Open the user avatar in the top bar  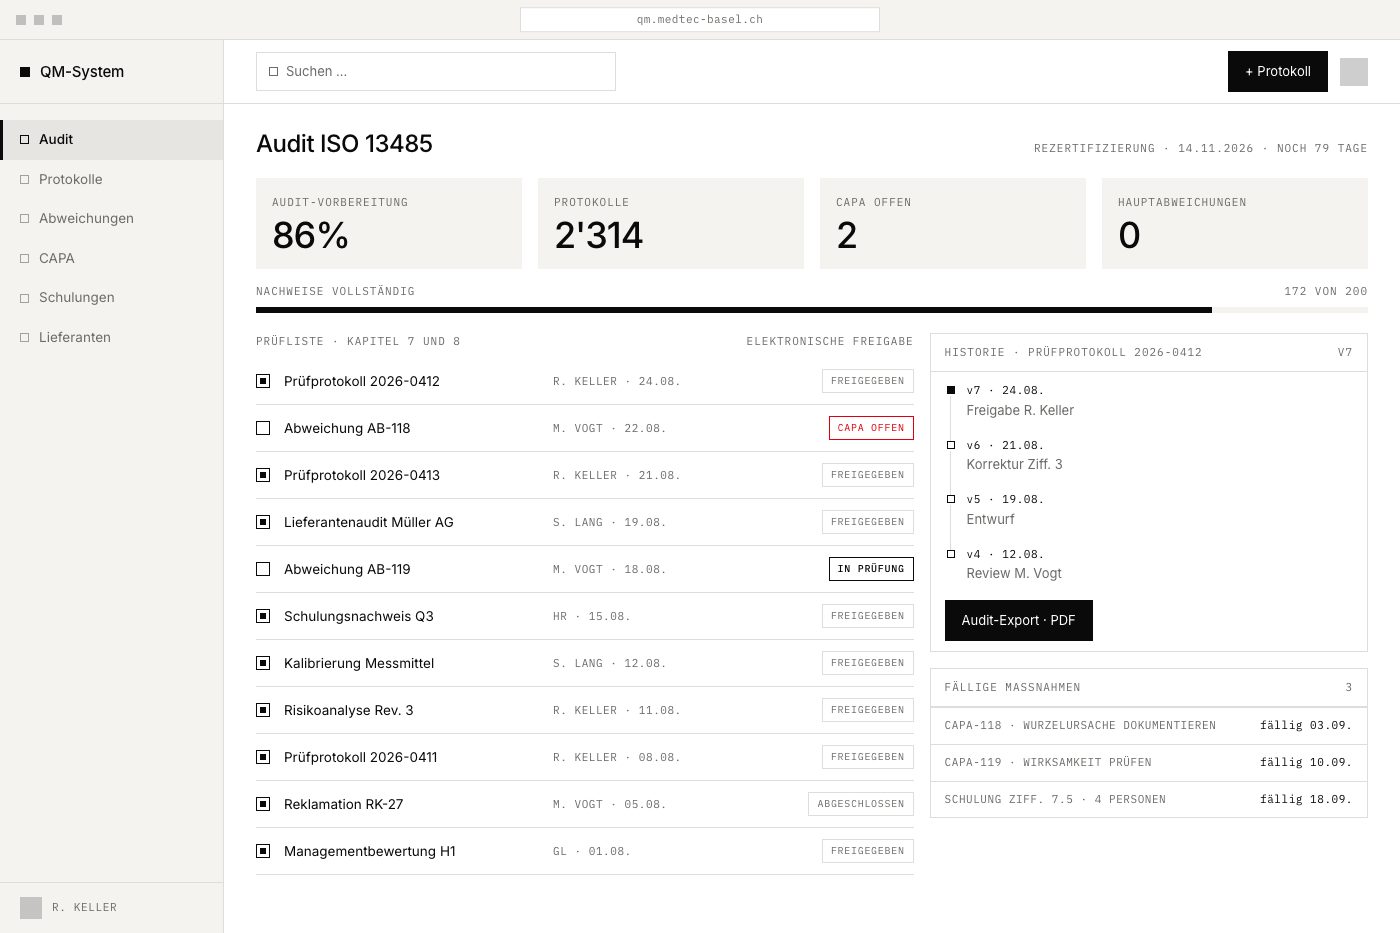pyautogui.click(x=1354, y=72)
